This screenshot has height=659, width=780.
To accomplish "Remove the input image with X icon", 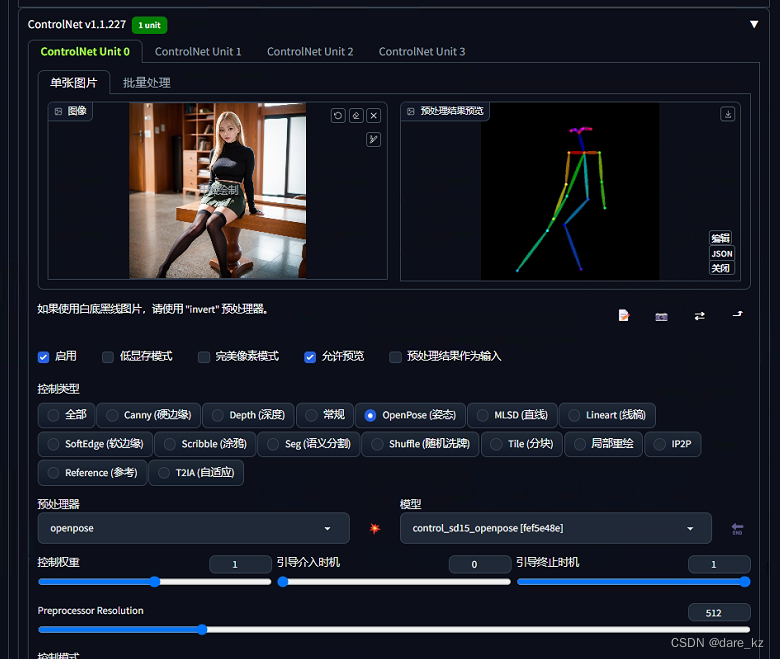I will (374, 116).
